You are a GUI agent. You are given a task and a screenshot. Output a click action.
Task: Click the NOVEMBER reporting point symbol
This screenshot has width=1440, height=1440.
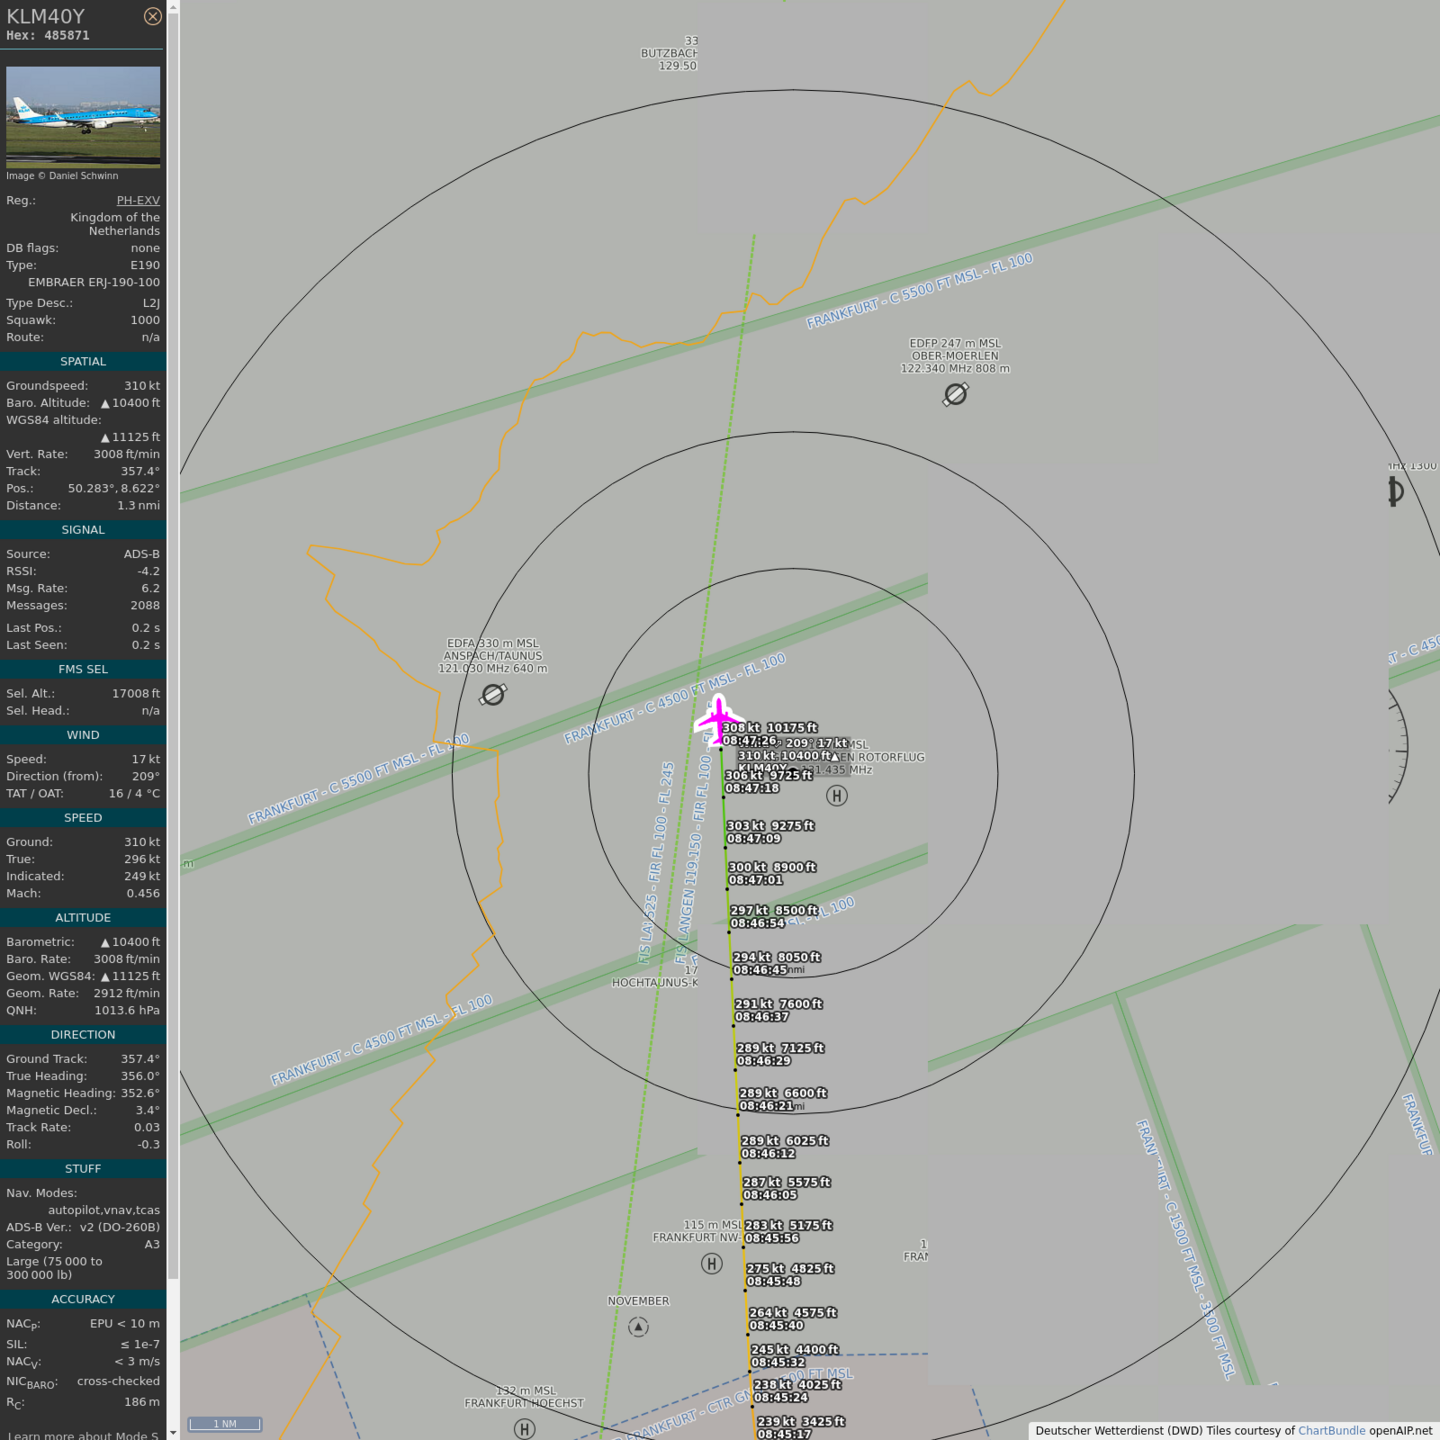pyautogui.click(x=638, y=1327)
